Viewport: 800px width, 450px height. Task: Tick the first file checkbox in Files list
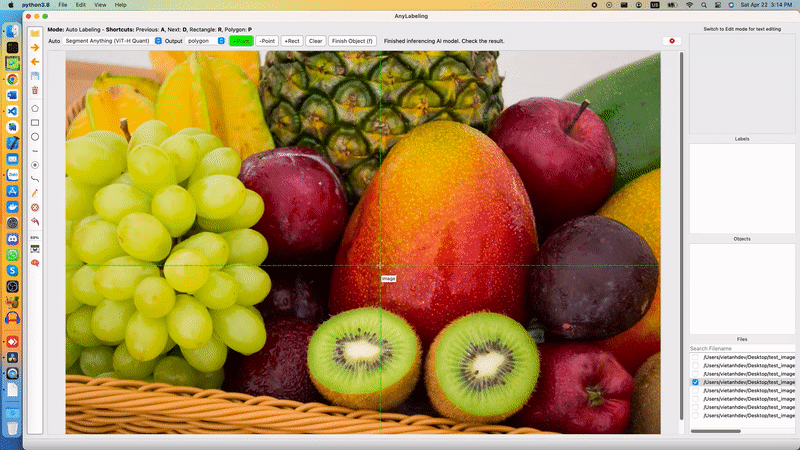[x=696, y=358]
